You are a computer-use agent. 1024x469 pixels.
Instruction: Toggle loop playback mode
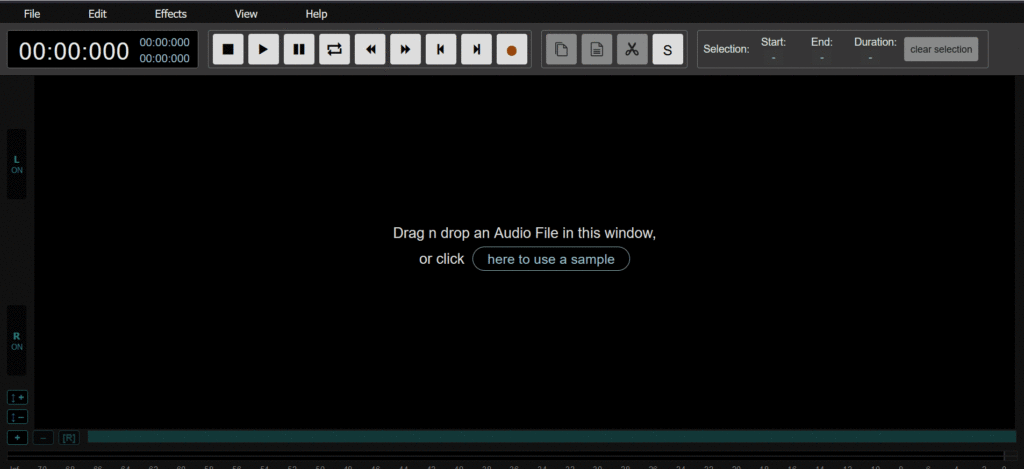click(334, 49)
